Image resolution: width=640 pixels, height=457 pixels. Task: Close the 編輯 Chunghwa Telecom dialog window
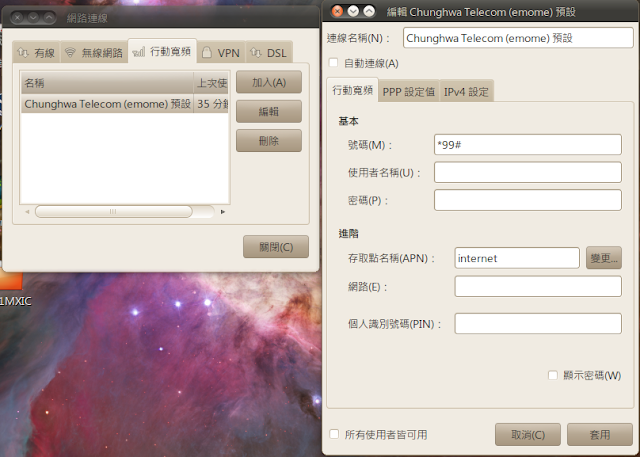(338, 11)
